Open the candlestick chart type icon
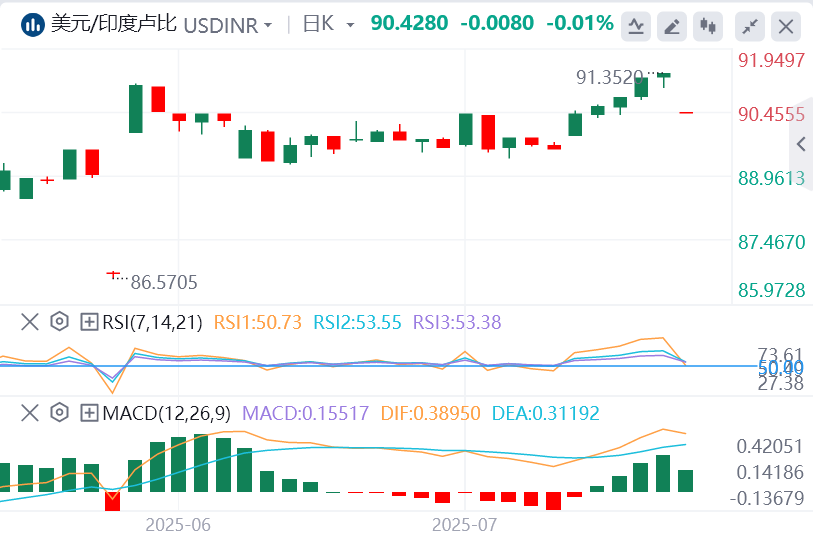The image size is (813, 542). 709,26
